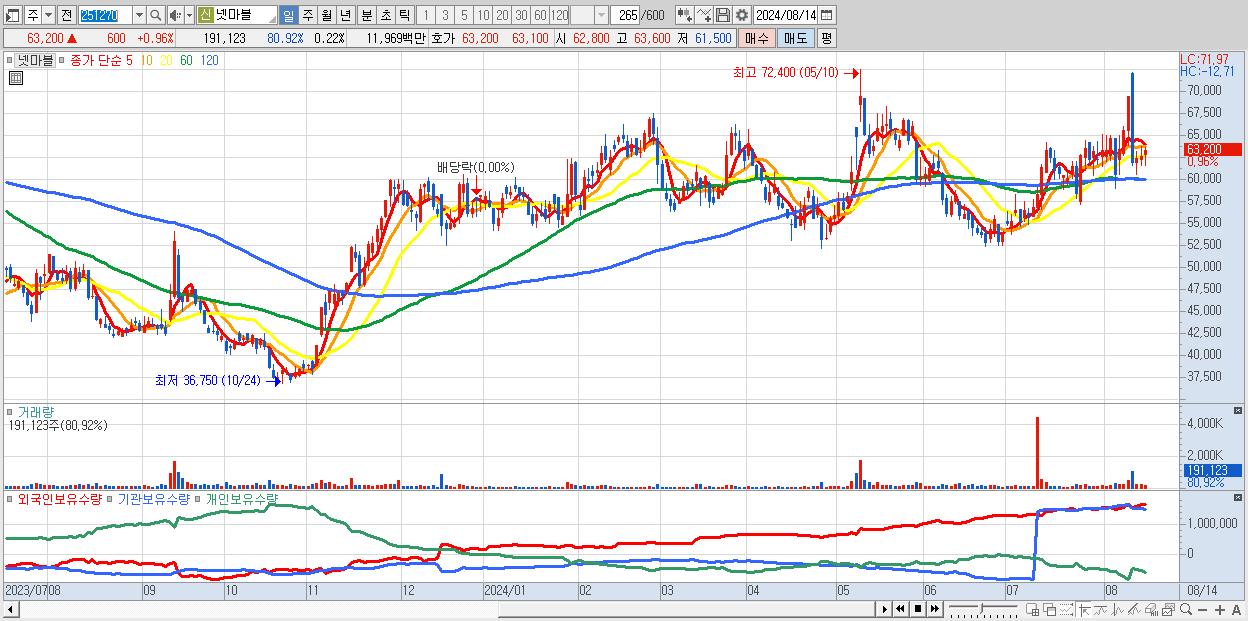This screenshot has height=621, width=1248.
Task: Click the 3D bar chart icon
Action: [x=1151, y=609]
